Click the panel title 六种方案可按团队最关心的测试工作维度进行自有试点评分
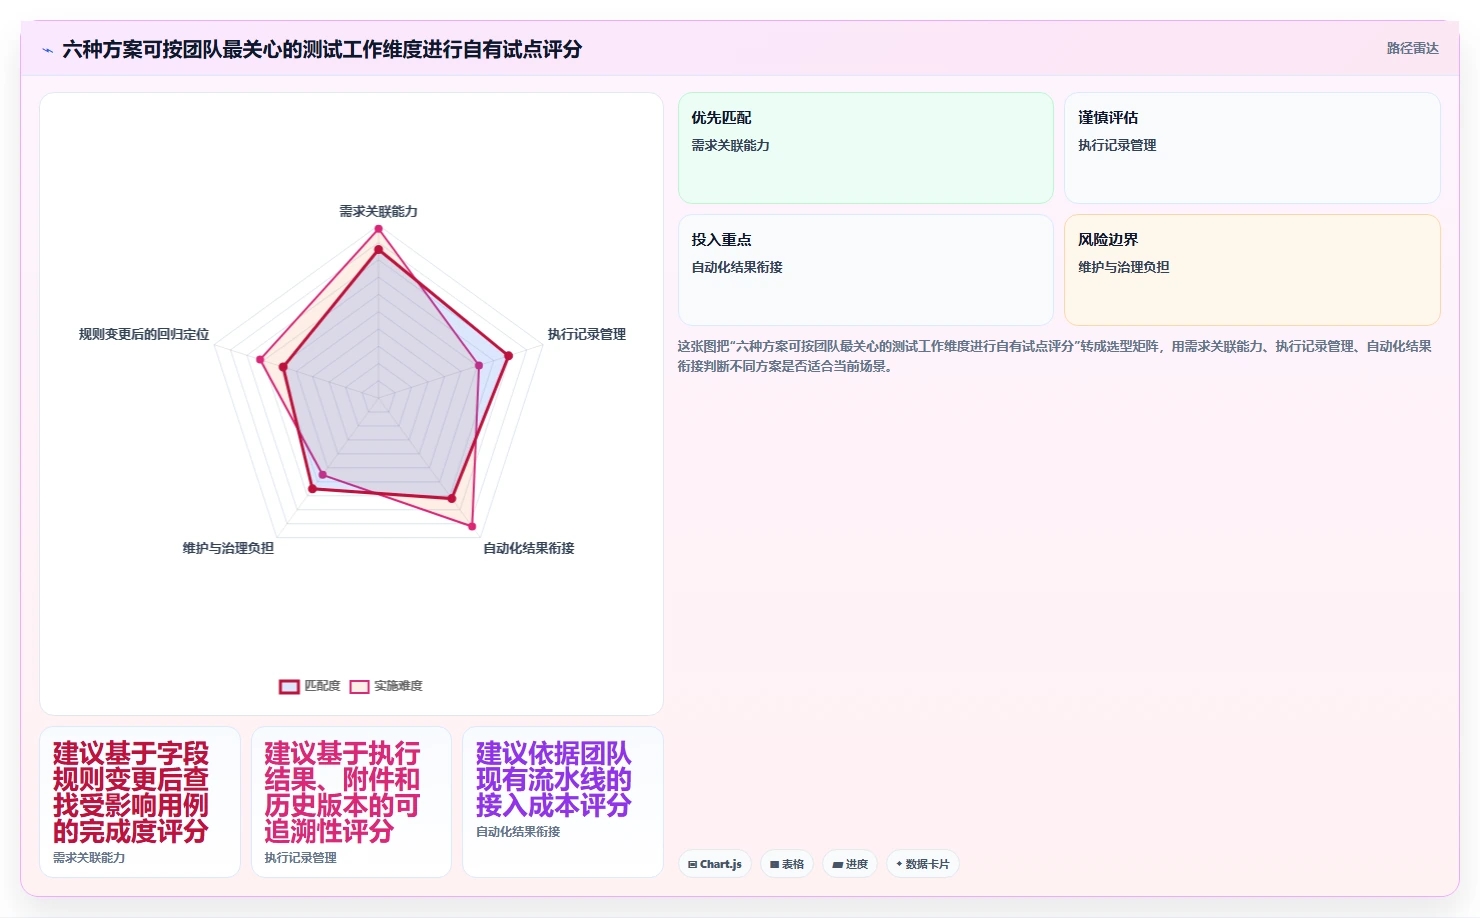Screen dimensions: 1480x918 pos(322,49)
